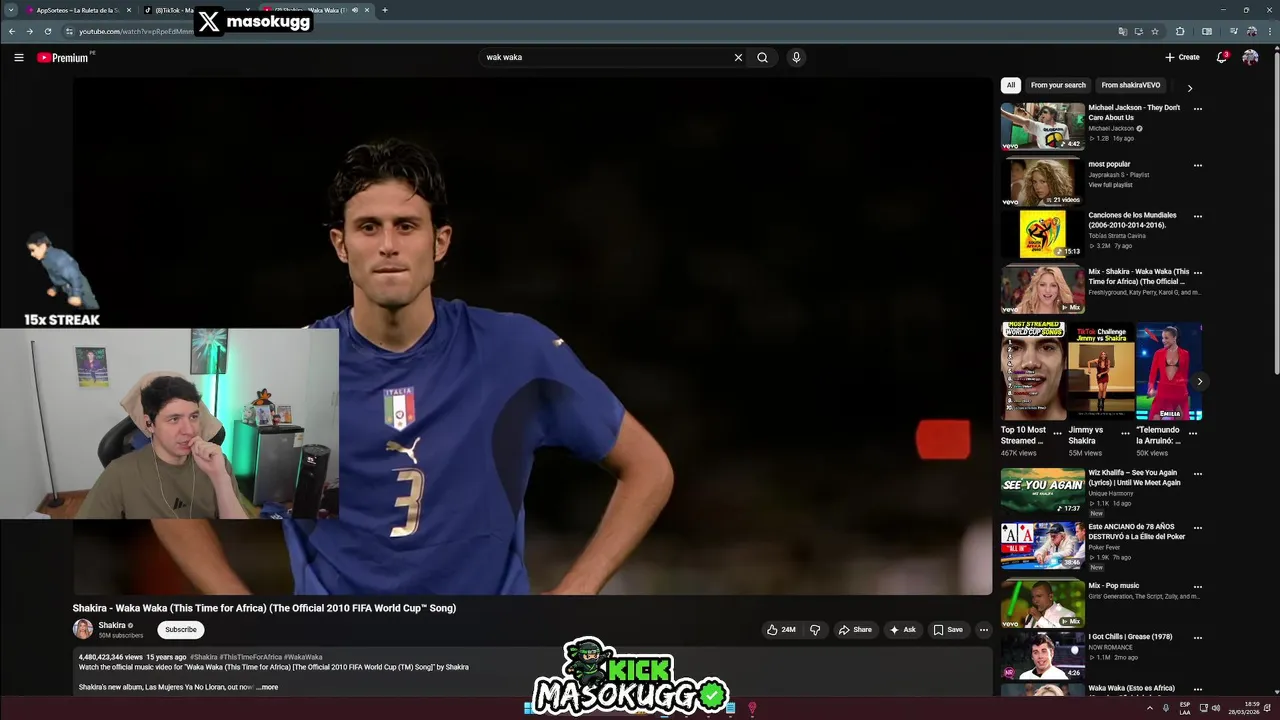
Task: Open Michael Jackson video thumbnail
Action: (x=1043, y=126)
